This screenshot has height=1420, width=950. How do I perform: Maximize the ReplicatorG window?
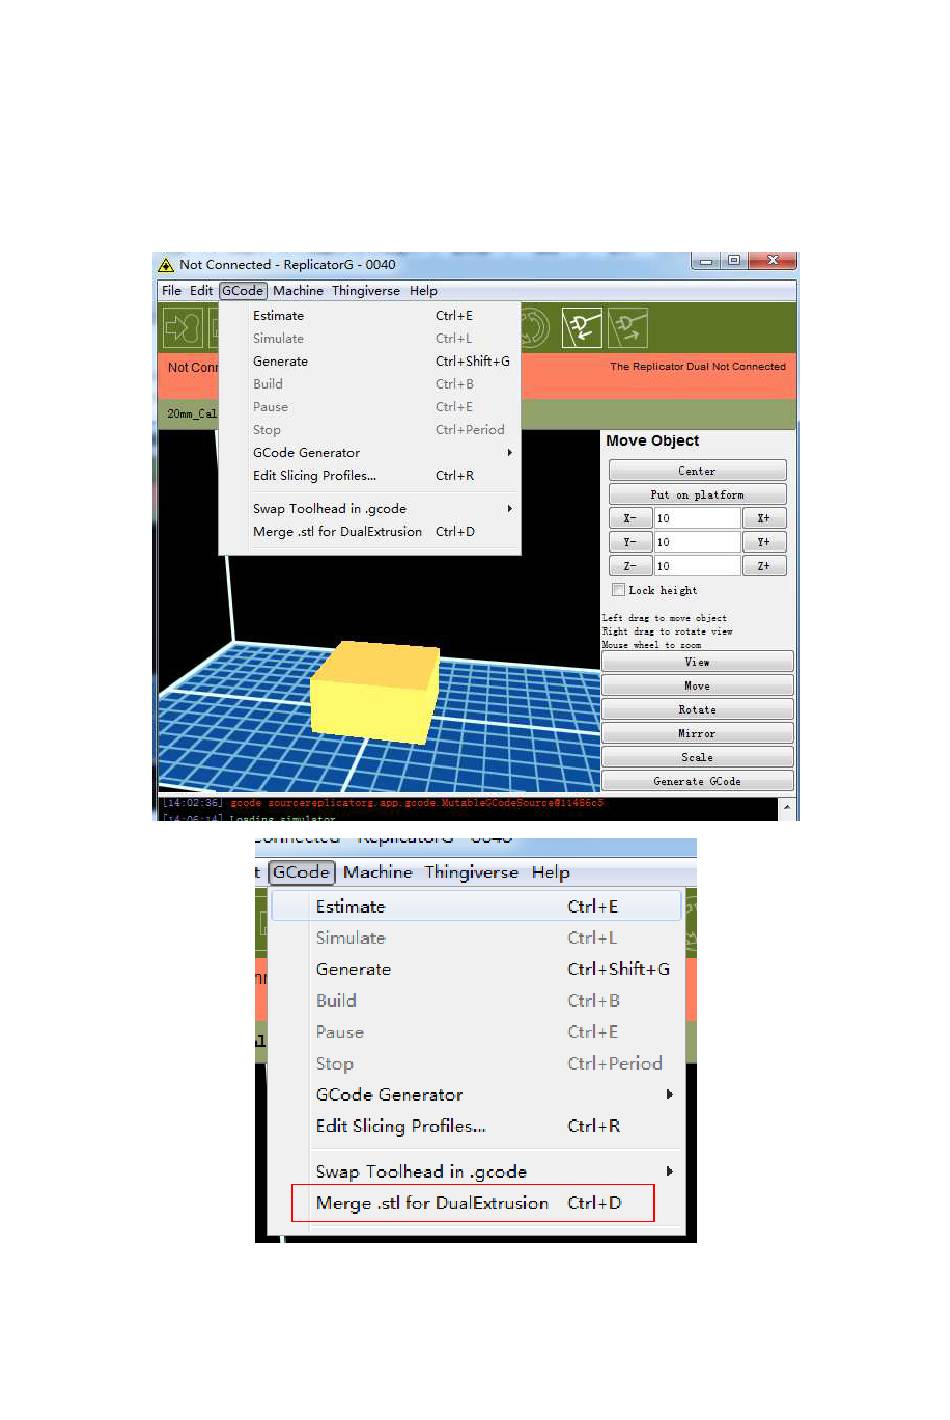(734, 261)
